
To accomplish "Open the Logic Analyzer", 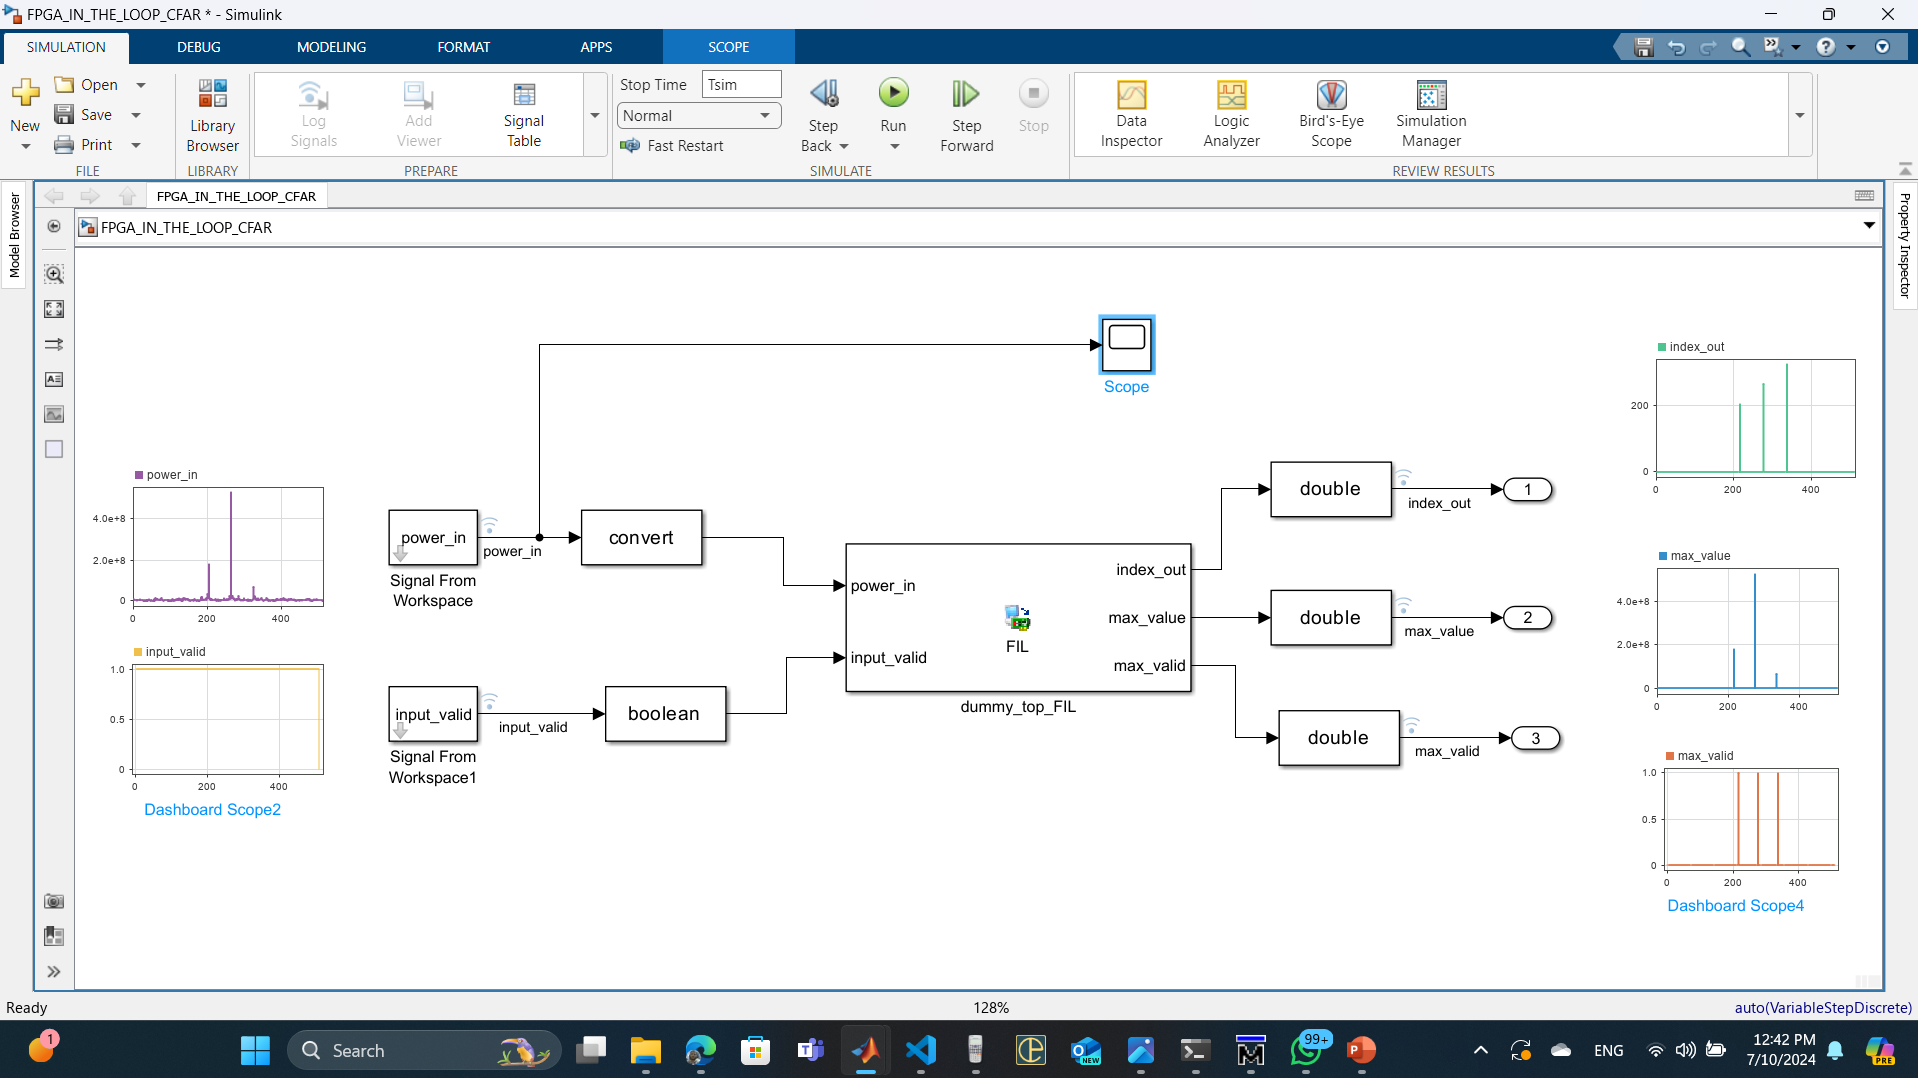I will 1231,115.
